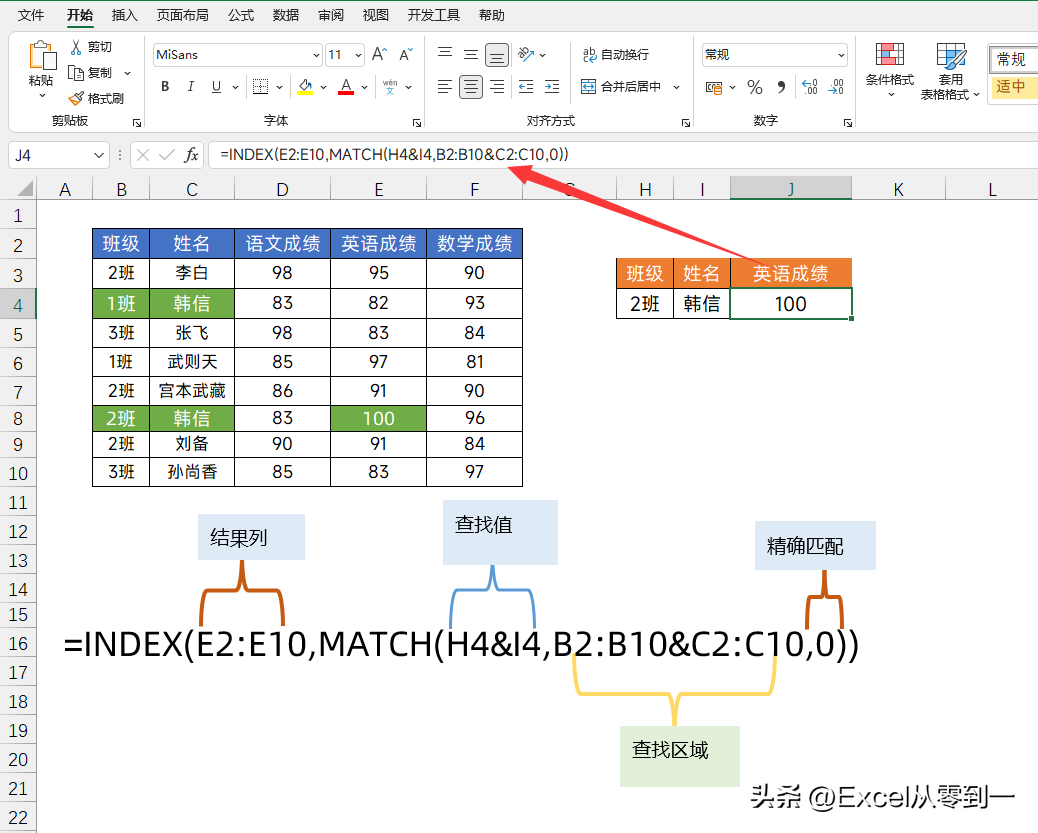Open the 文件 menu
Viewport: 1038px width, 833px height.
[x=31, y=15]
